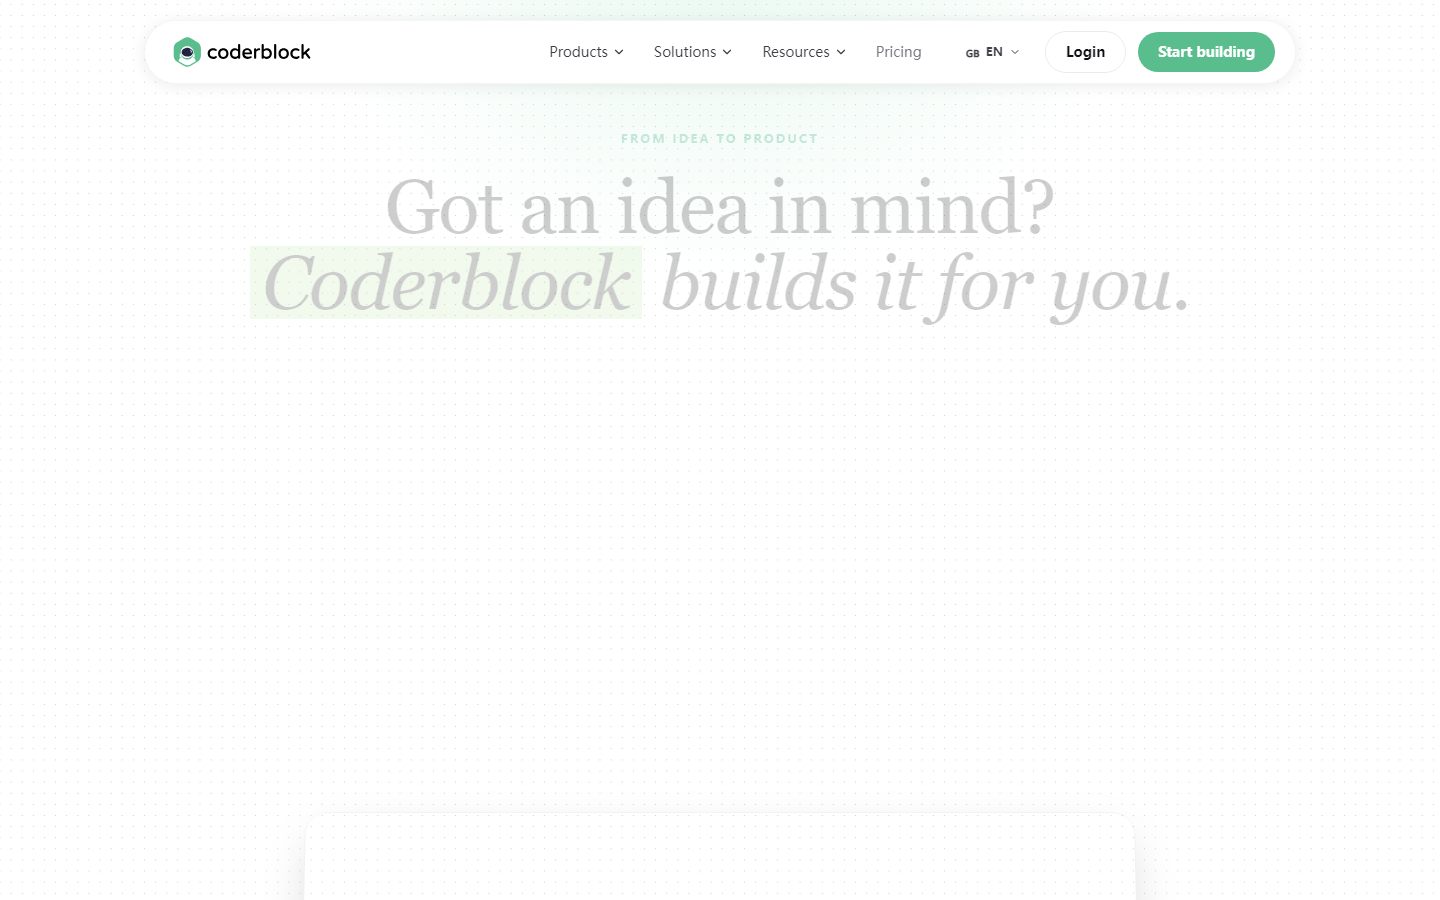Click the Start building button
The height and width of the screenshot is (900, 1440).
(1206, 52)
